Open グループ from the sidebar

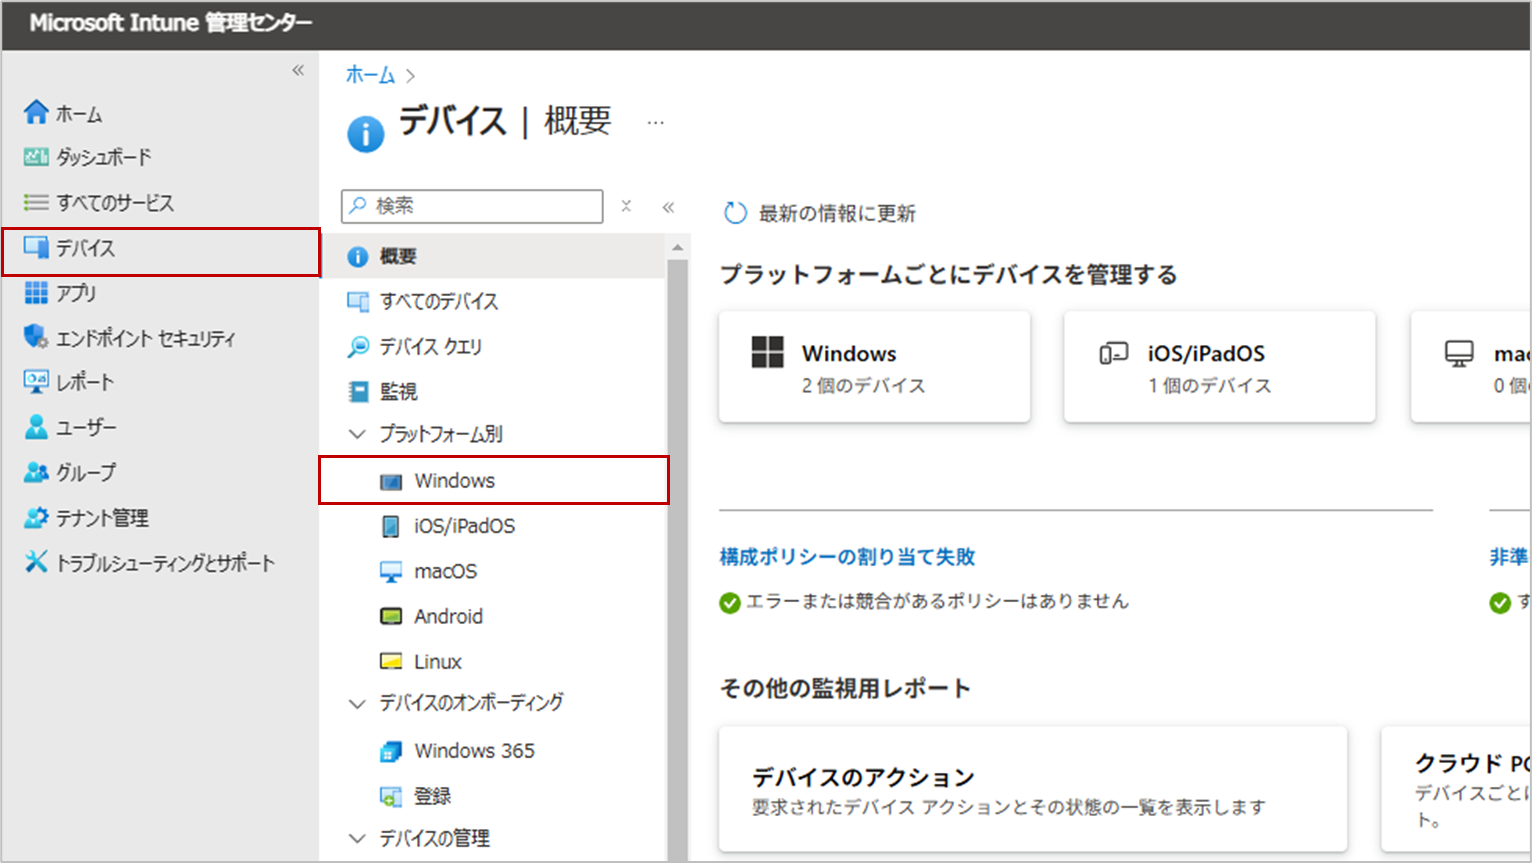tap(88, 472)
